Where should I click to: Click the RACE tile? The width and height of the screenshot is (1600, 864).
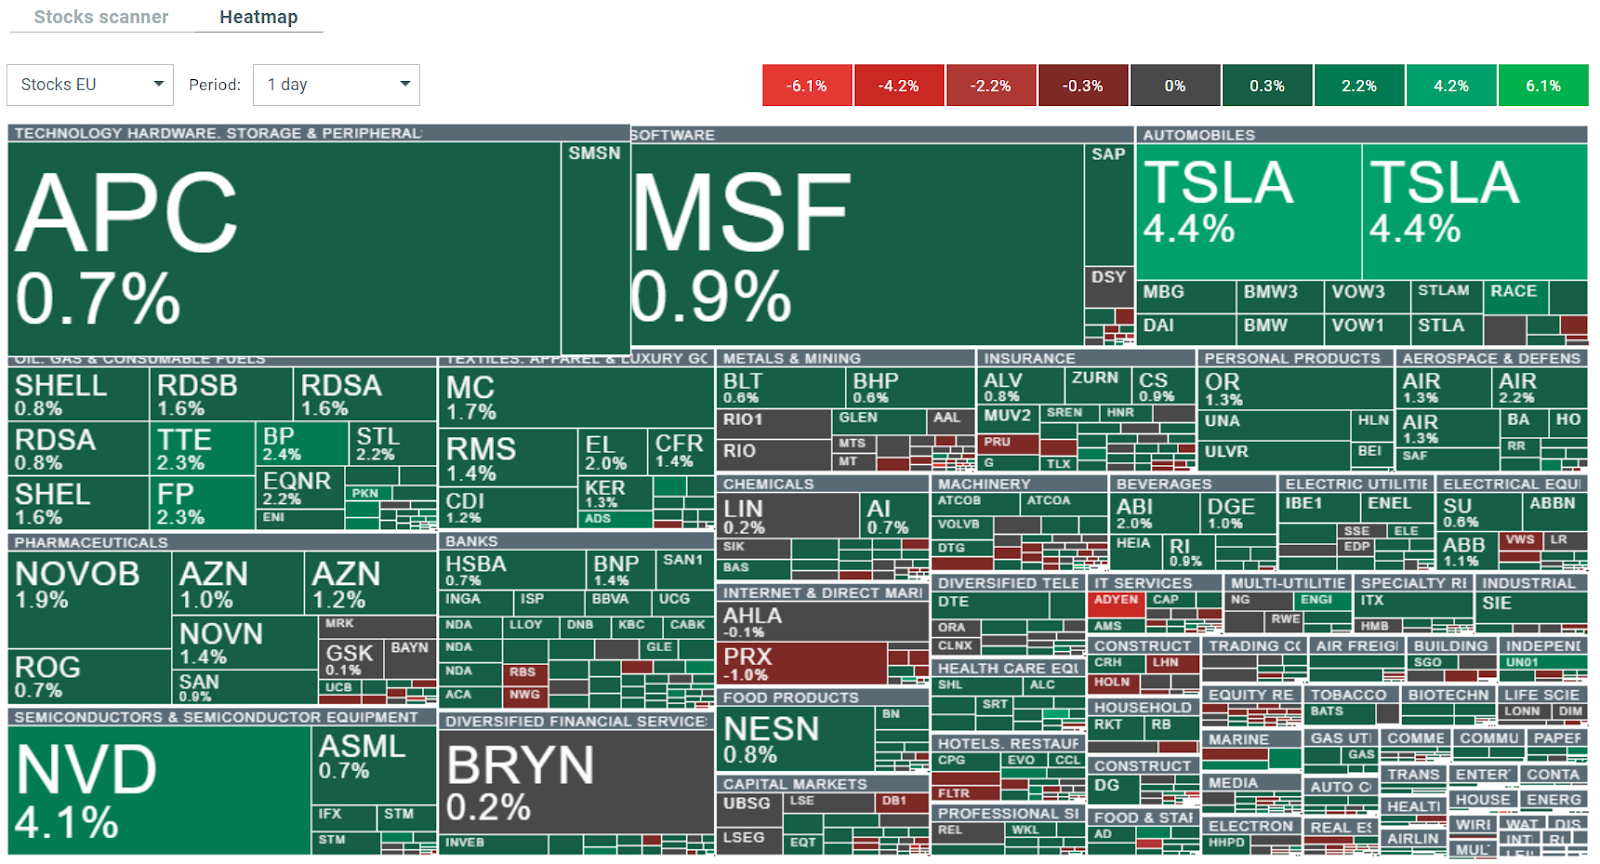pyautogui.click(x=1516, y=296)
